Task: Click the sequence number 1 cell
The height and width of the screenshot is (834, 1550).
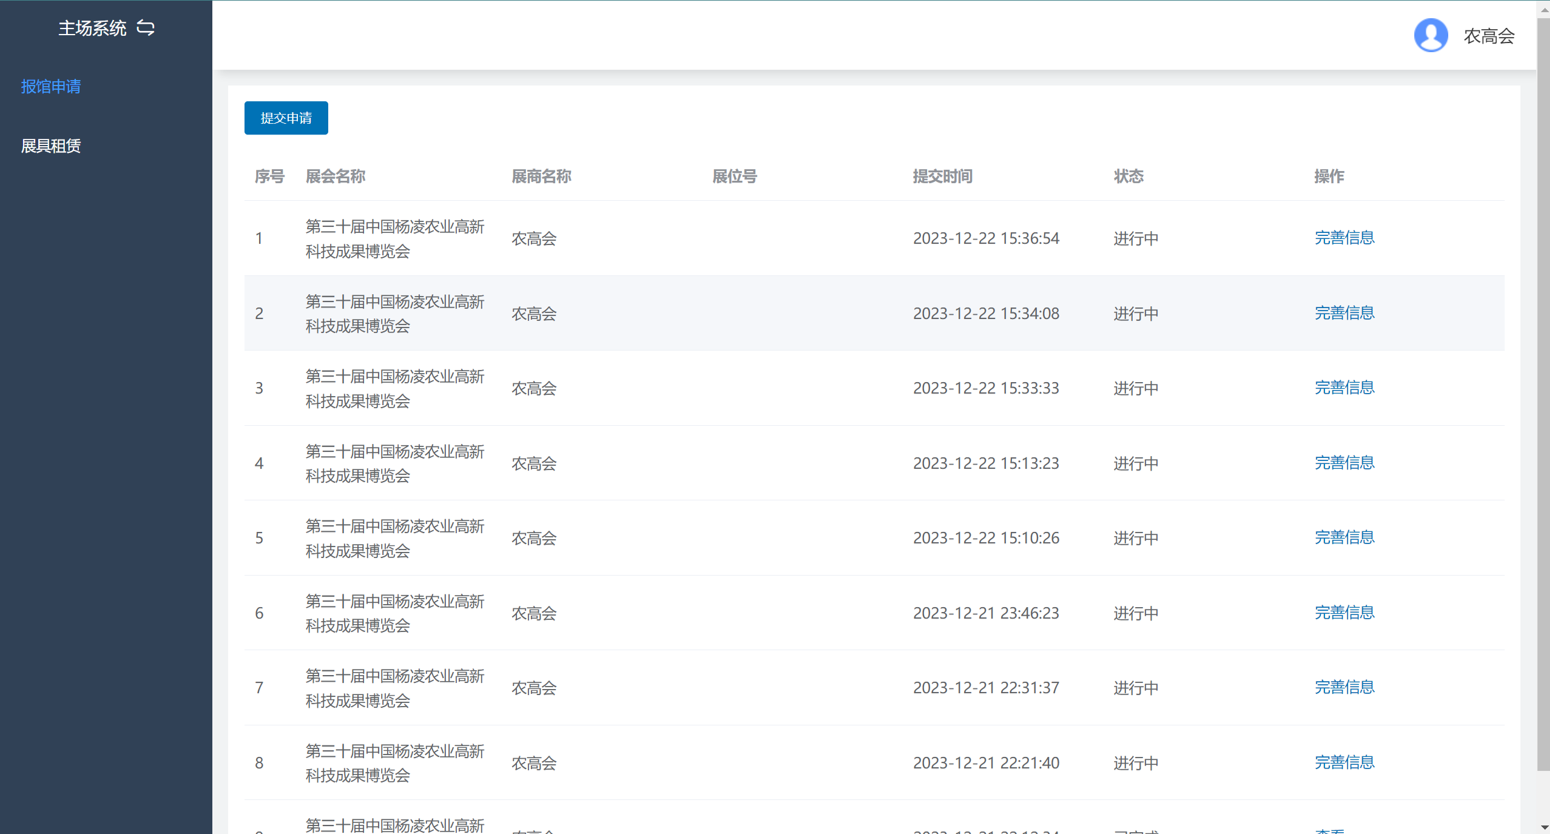Action: pos(259,239)
